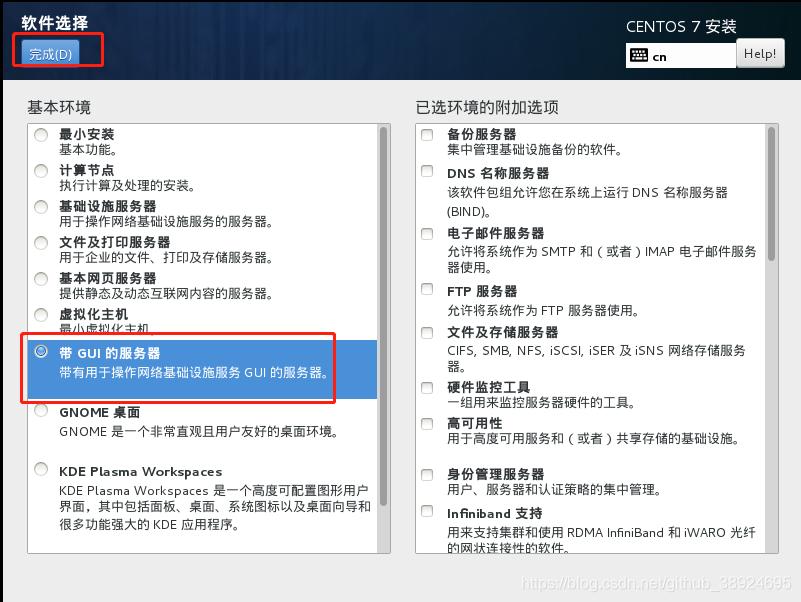Click the 已选环境的附加选项 section heading
801x602 pixels.
coord(487,107)
